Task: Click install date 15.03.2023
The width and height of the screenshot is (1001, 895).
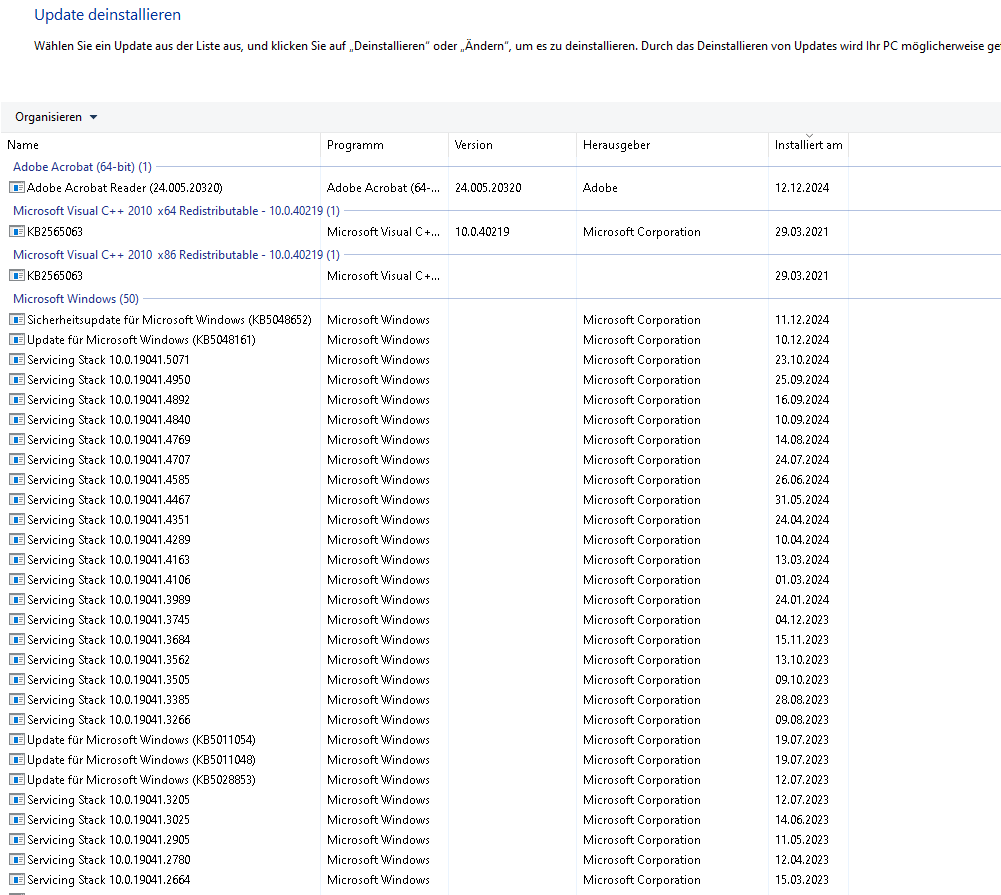Action: pyautogui.click(x=802, y=880)
